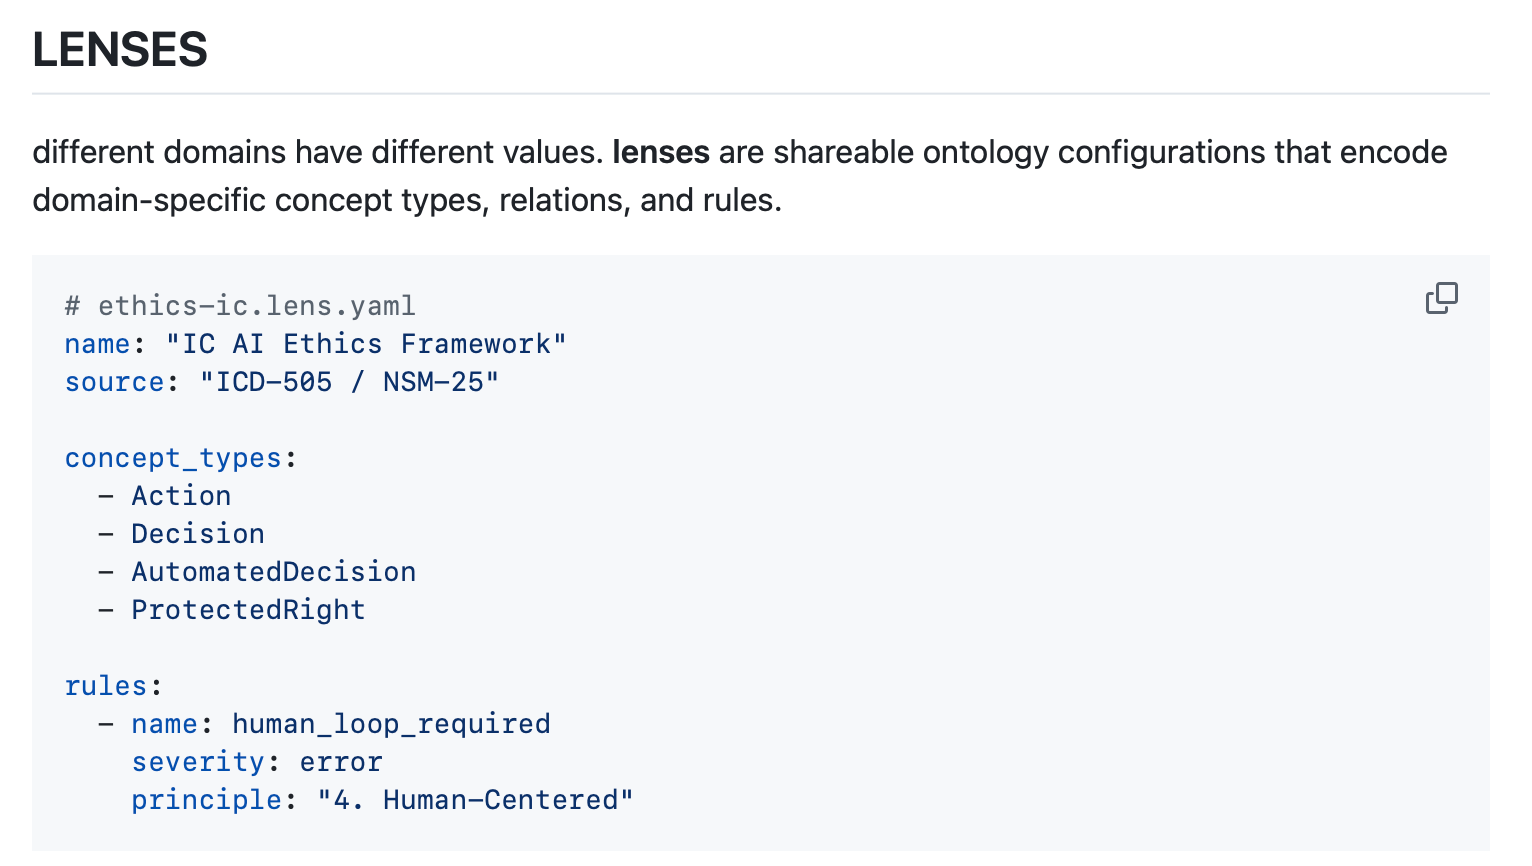Click the "error" severity value
Image resolution: width=1532 pixels, height=866 pixels.
coord(341,762)
